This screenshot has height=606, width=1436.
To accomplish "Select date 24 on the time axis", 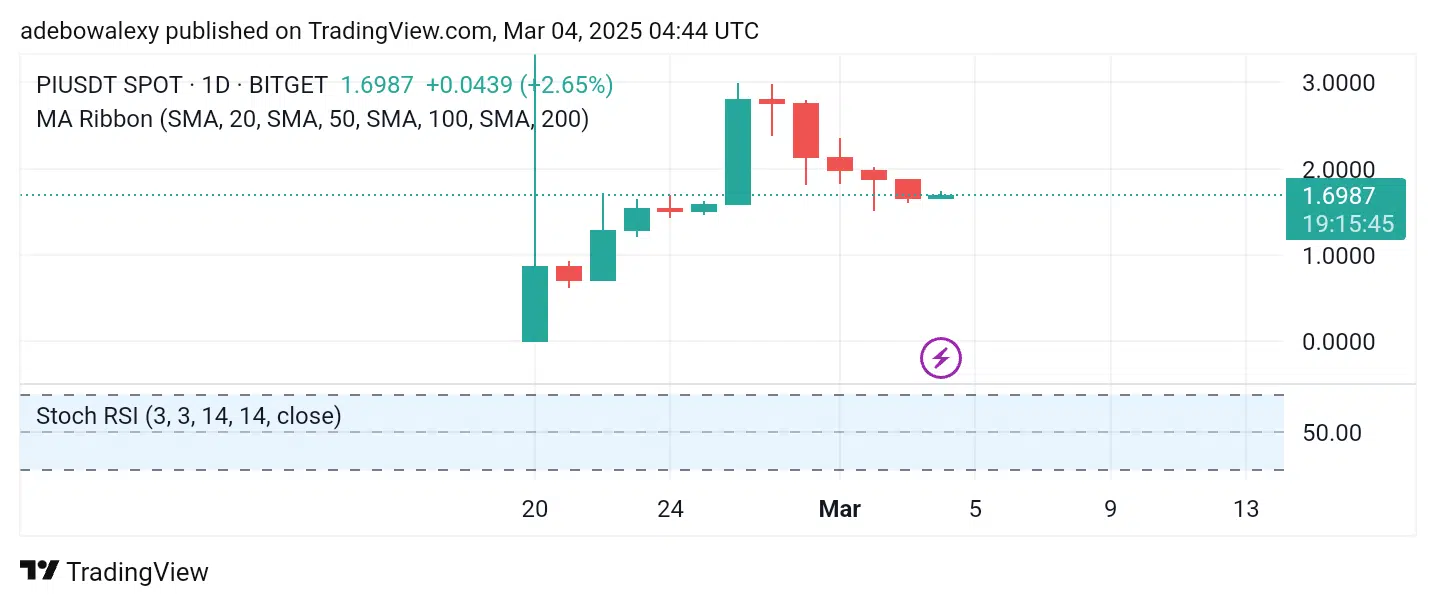I will point(670,509).
